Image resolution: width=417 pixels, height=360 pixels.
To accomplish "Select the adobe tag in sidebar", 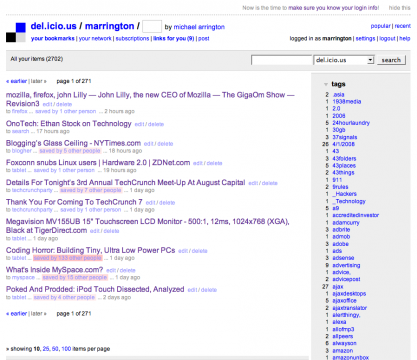I will [340, 244].
